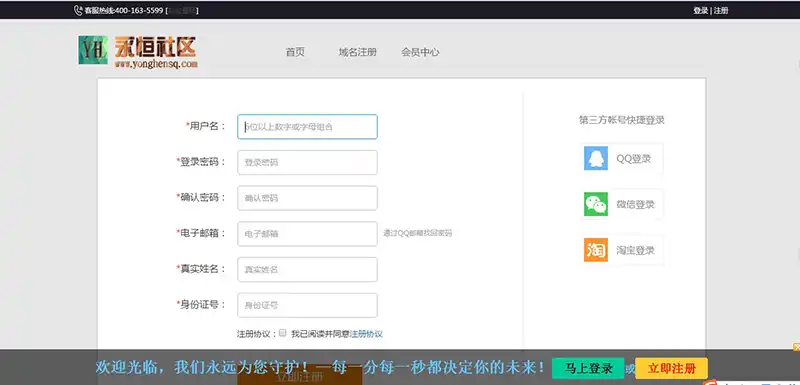
Task: Click the 通过QQ邮箱找回密码 hint
Action: (x=417, y=234)
